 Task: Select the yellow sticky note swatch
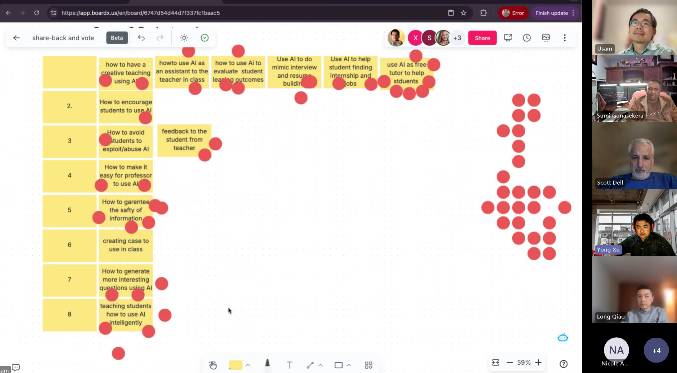(235, 365)
